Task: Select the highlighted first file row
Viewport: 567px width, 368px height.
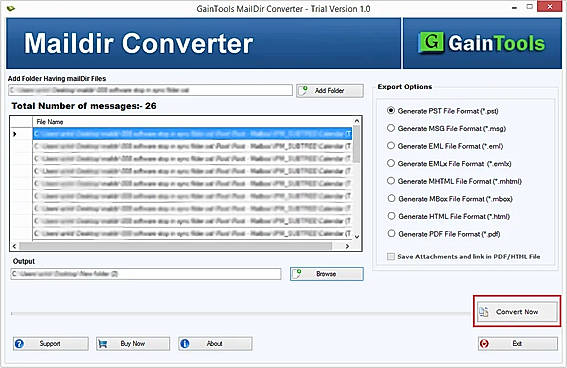Action: point(192,134)
